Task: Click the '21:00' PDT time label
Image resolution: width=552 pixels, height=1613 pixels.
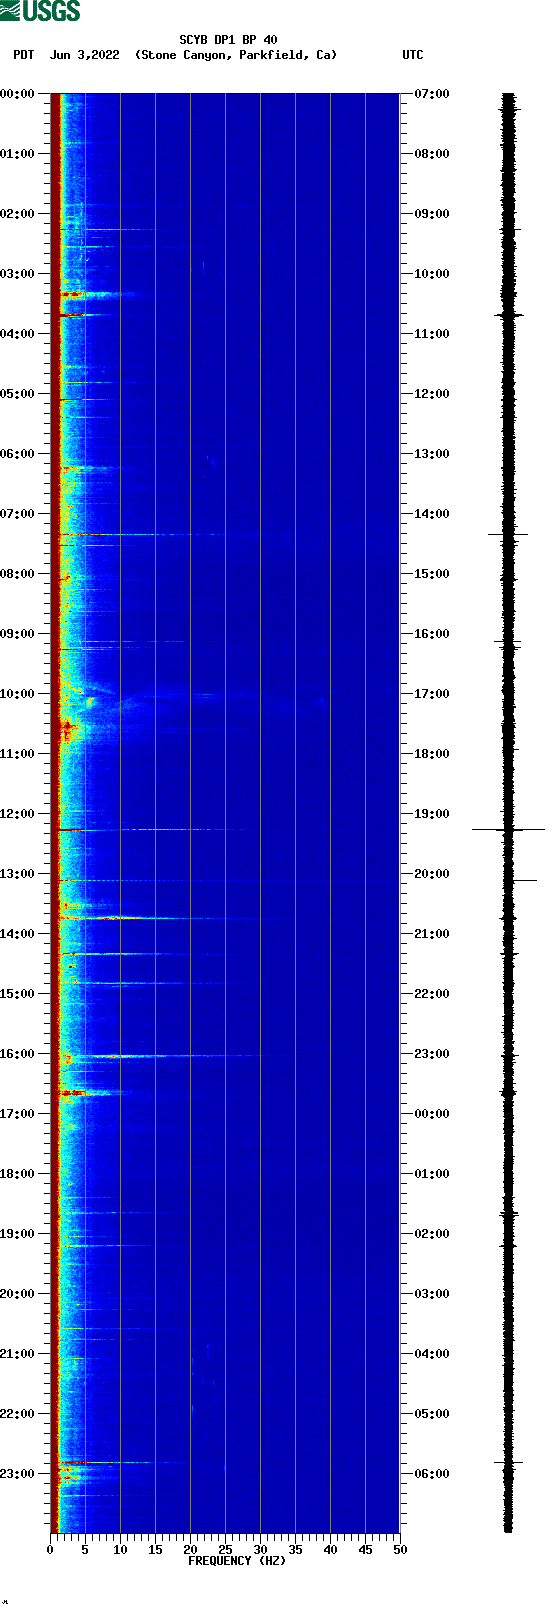Action: (x=17, y=1354)
